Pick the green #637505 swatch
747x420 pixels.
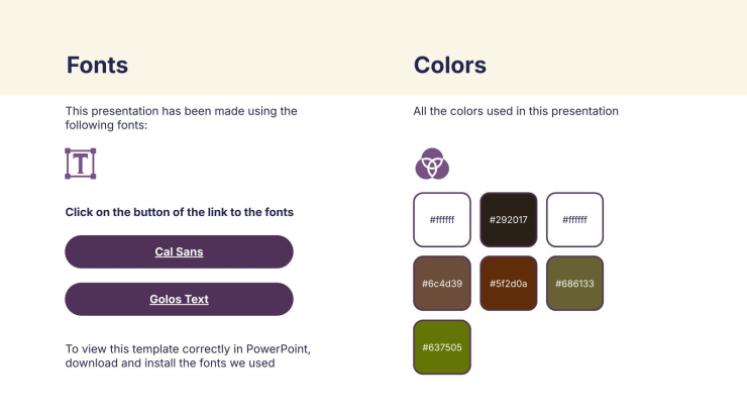pos(442,347)
